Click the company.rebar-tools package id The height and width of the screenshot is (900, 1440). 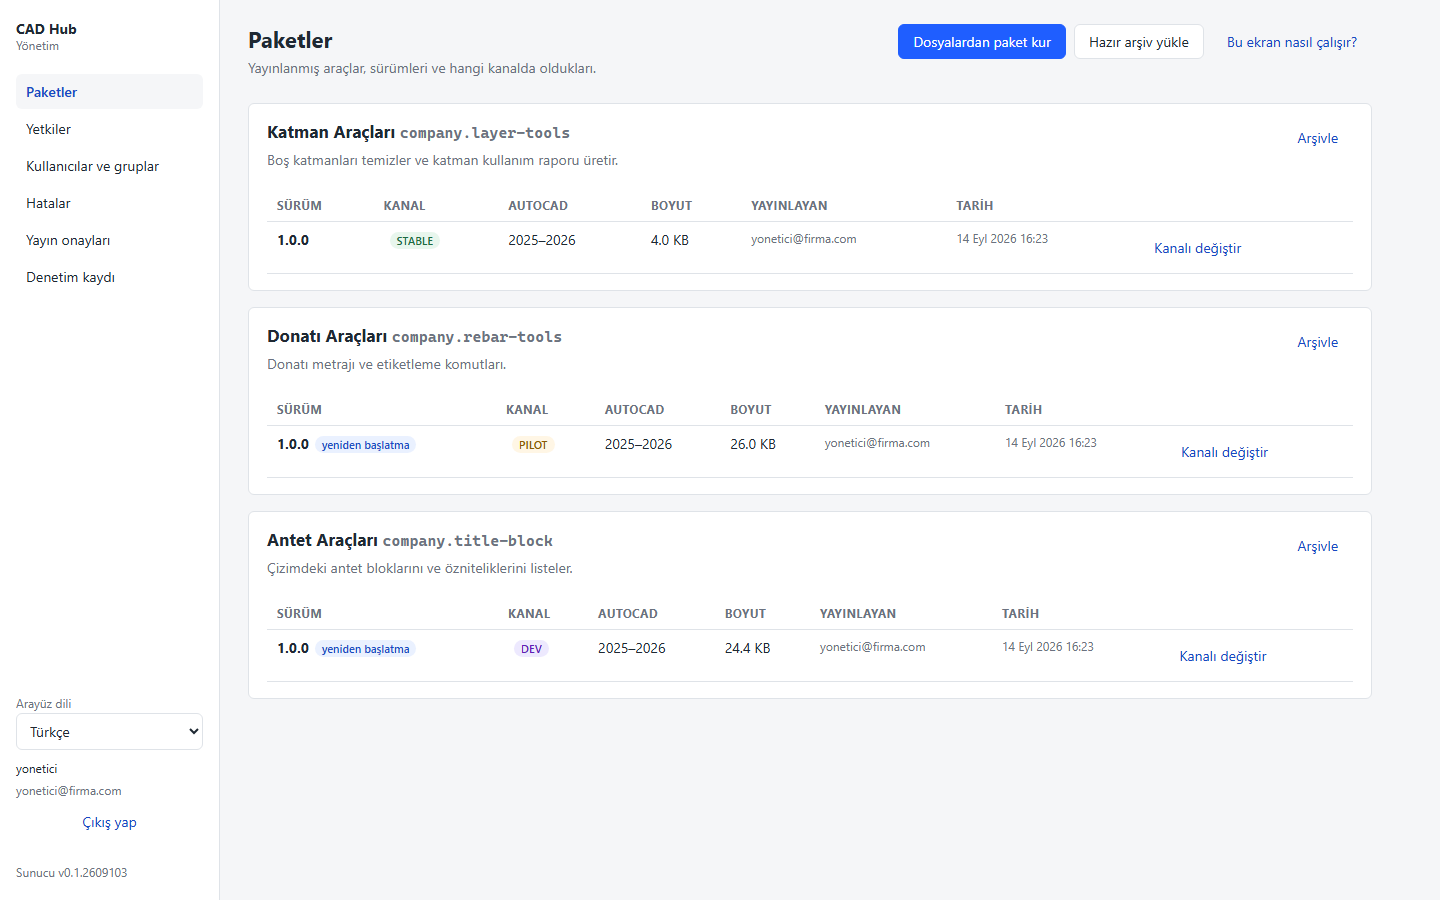coord(477,337)
